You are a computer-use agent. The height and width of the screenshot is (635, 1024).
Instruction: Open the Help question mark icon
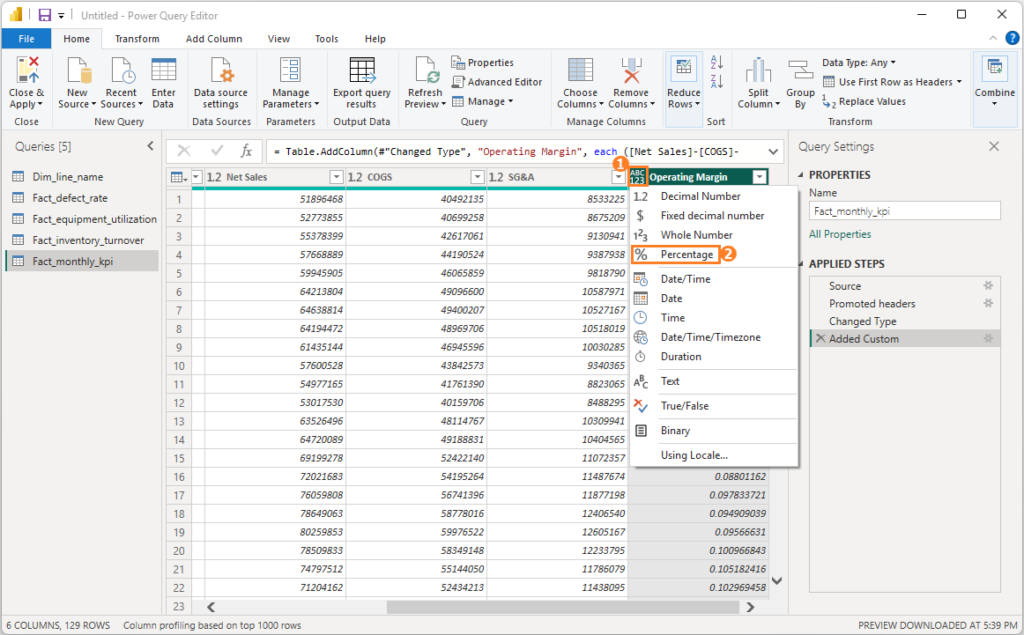pyautogui.click(x=1012, y=39)
